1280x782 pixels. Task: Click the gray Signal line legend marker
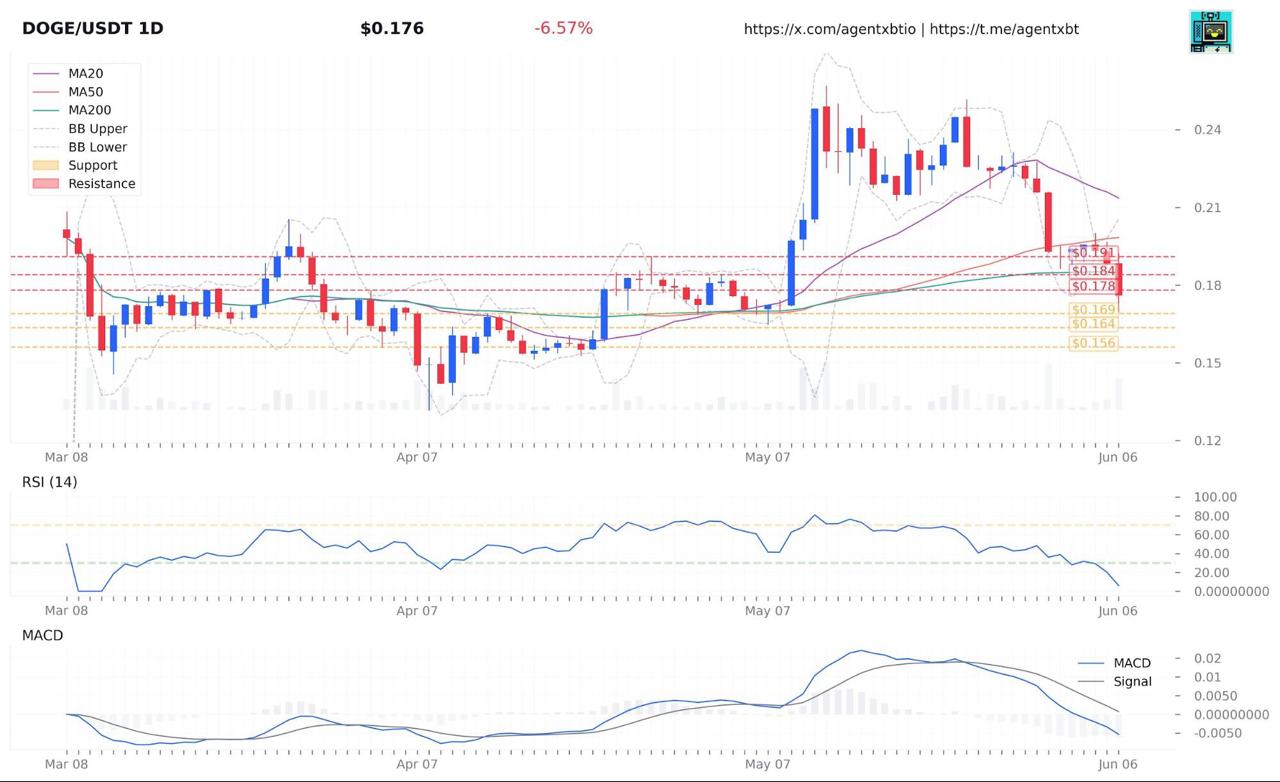(x=1092, y=682)
